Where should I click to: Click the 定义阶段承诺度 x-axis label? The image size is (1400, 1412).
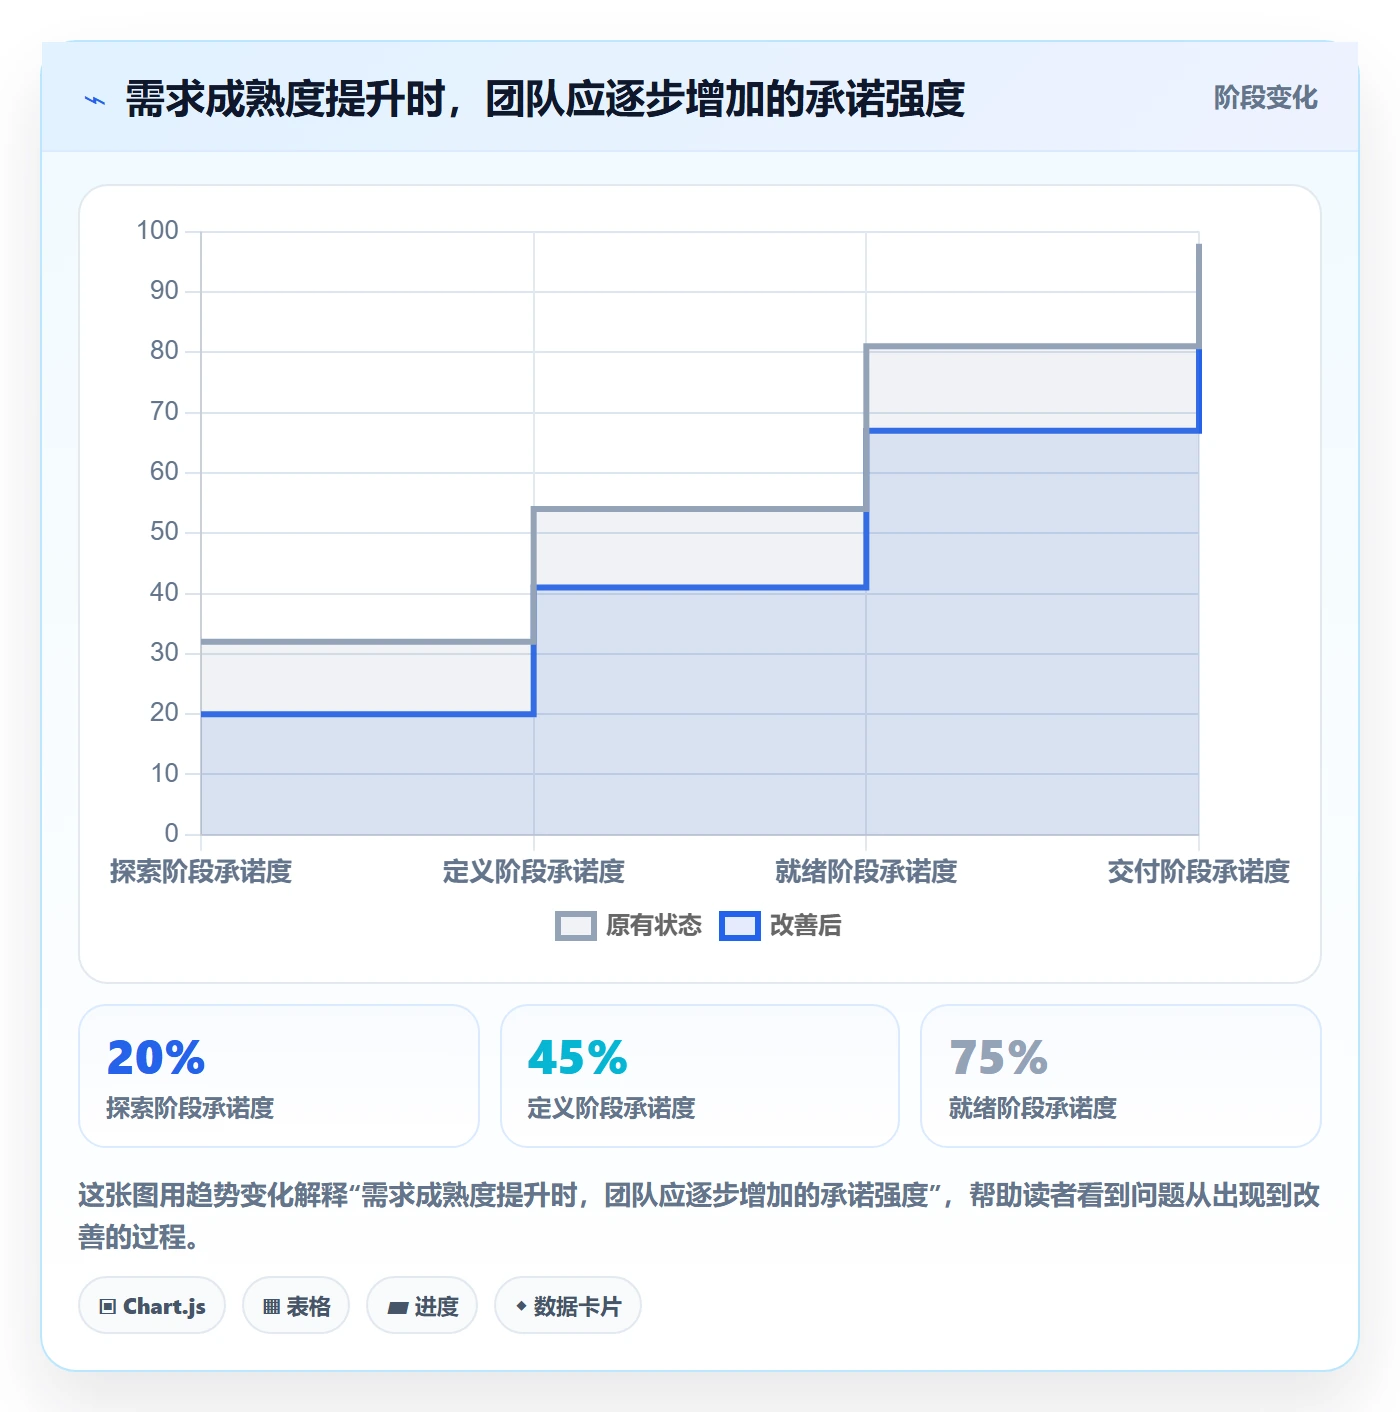click(534, 872)
